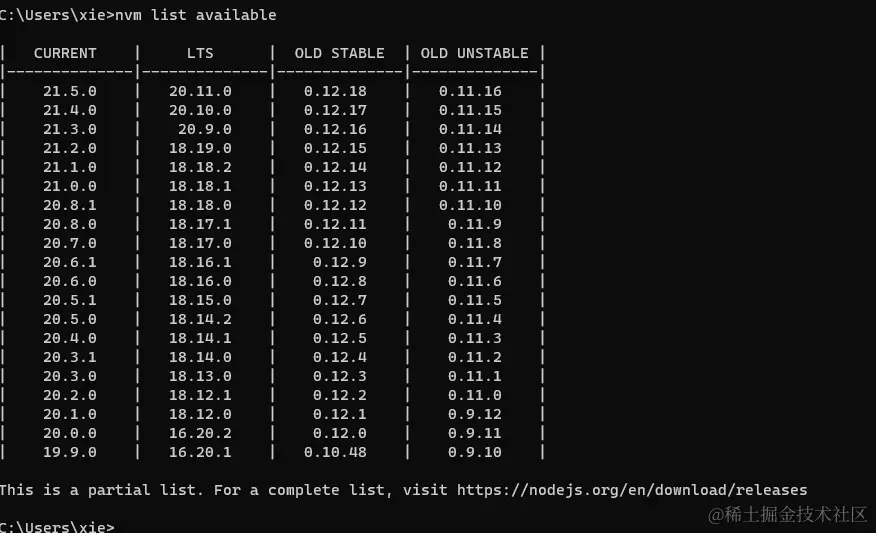876x533 pixels.
Task: Click version 19.9.0 in CURRENT column
Action: click(x=70, y=452)
